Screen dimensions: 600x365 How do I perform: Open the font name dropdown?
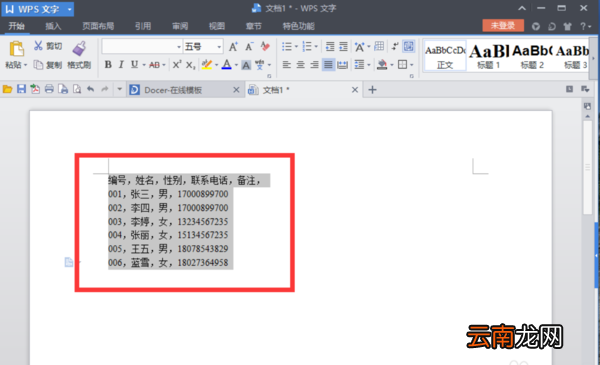click(179, 47)
